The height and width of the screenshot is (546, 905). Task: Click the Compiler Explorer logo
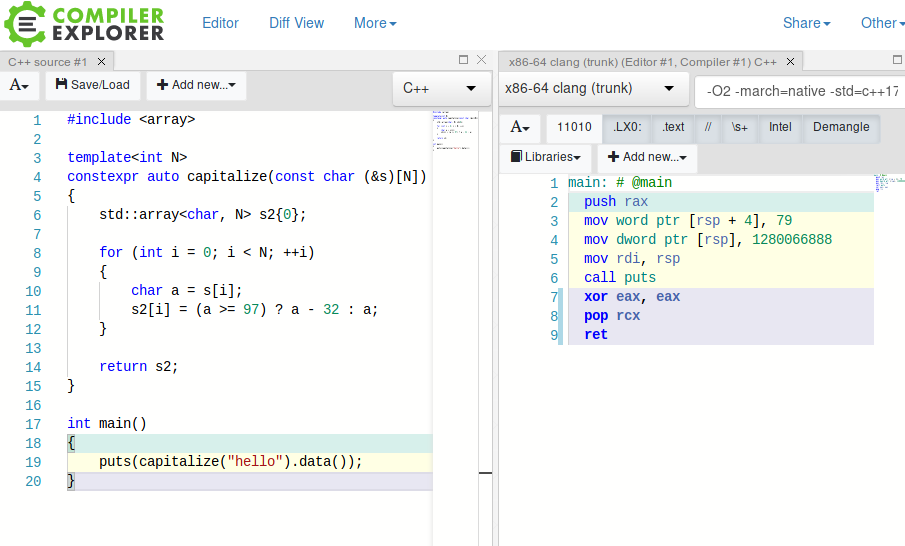click(84, 24)
